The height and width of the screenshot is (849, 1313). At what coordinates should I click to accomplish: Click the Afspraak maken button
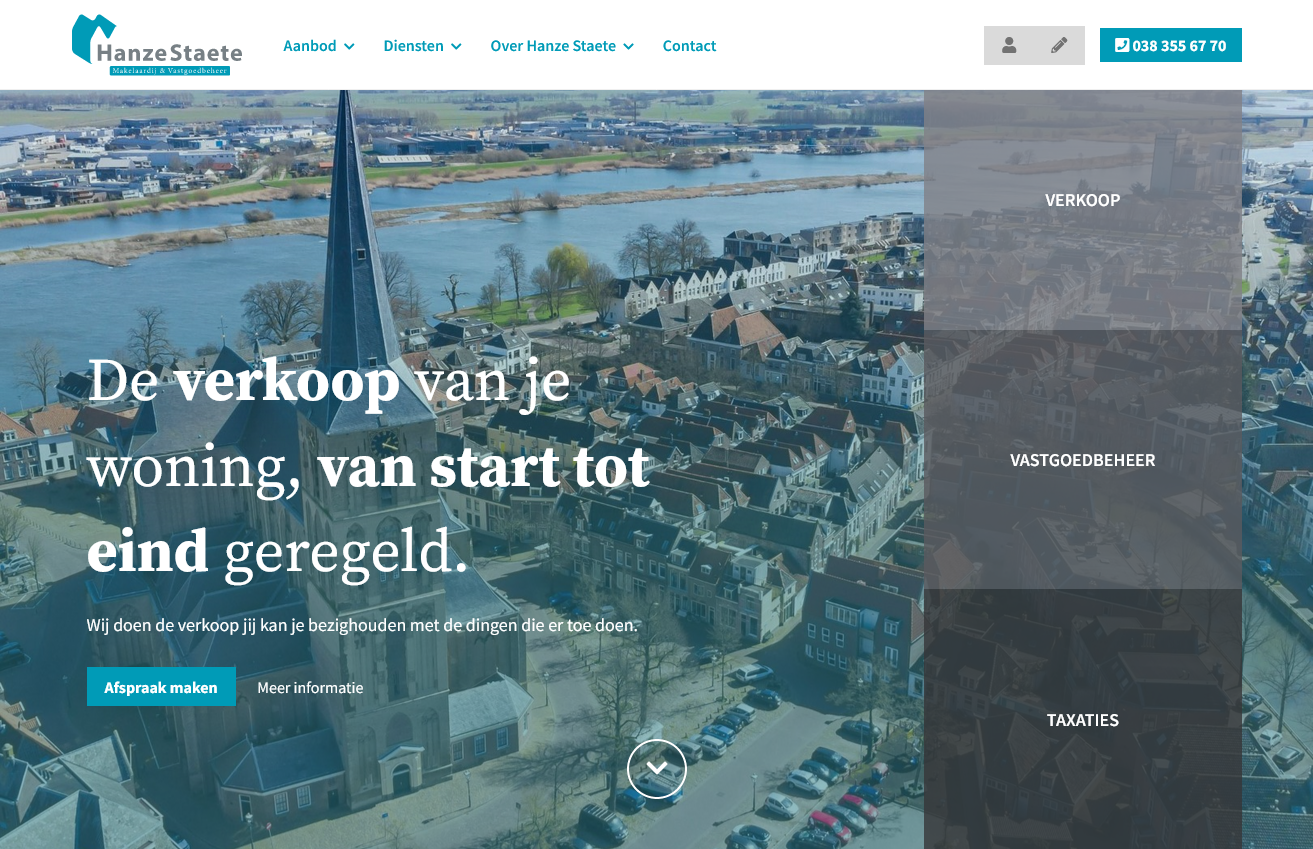pyautogui.click(x=161, y=687)
